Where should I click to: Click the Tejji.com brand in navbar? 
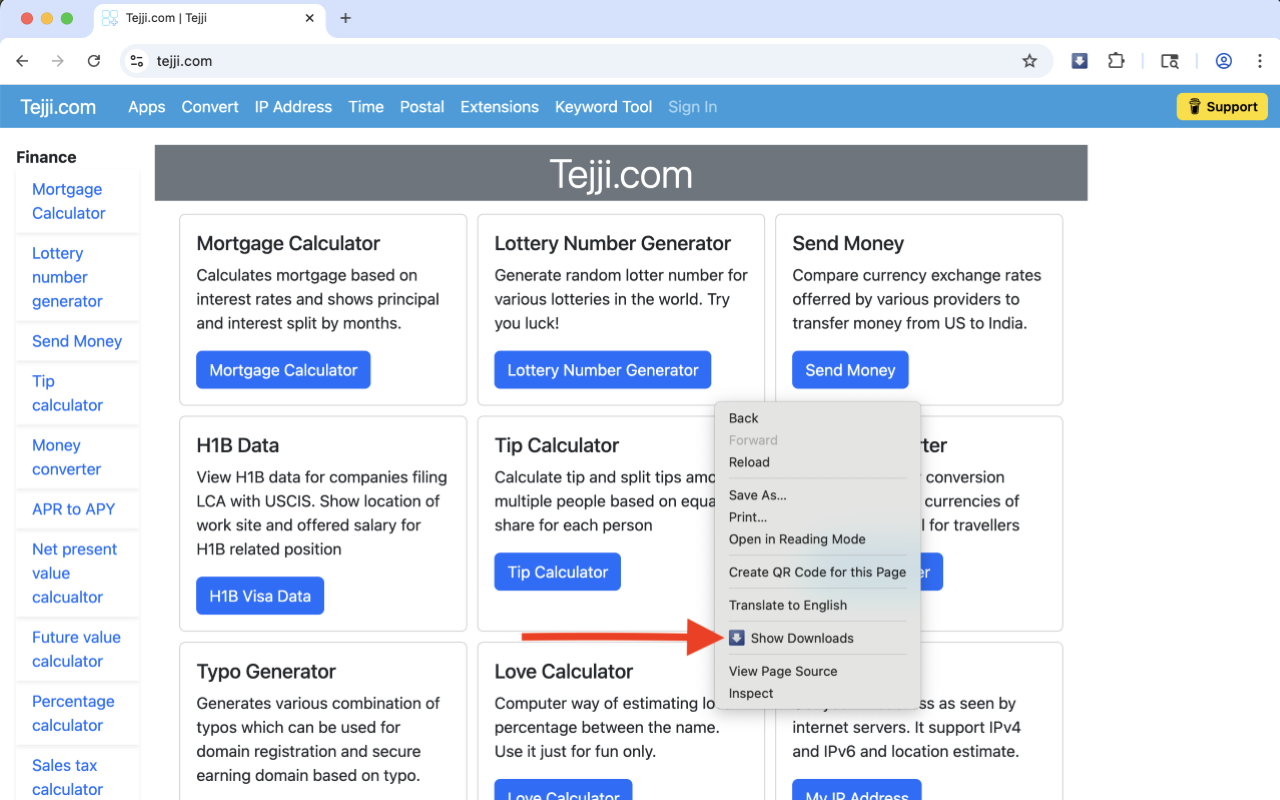[58, 107]
